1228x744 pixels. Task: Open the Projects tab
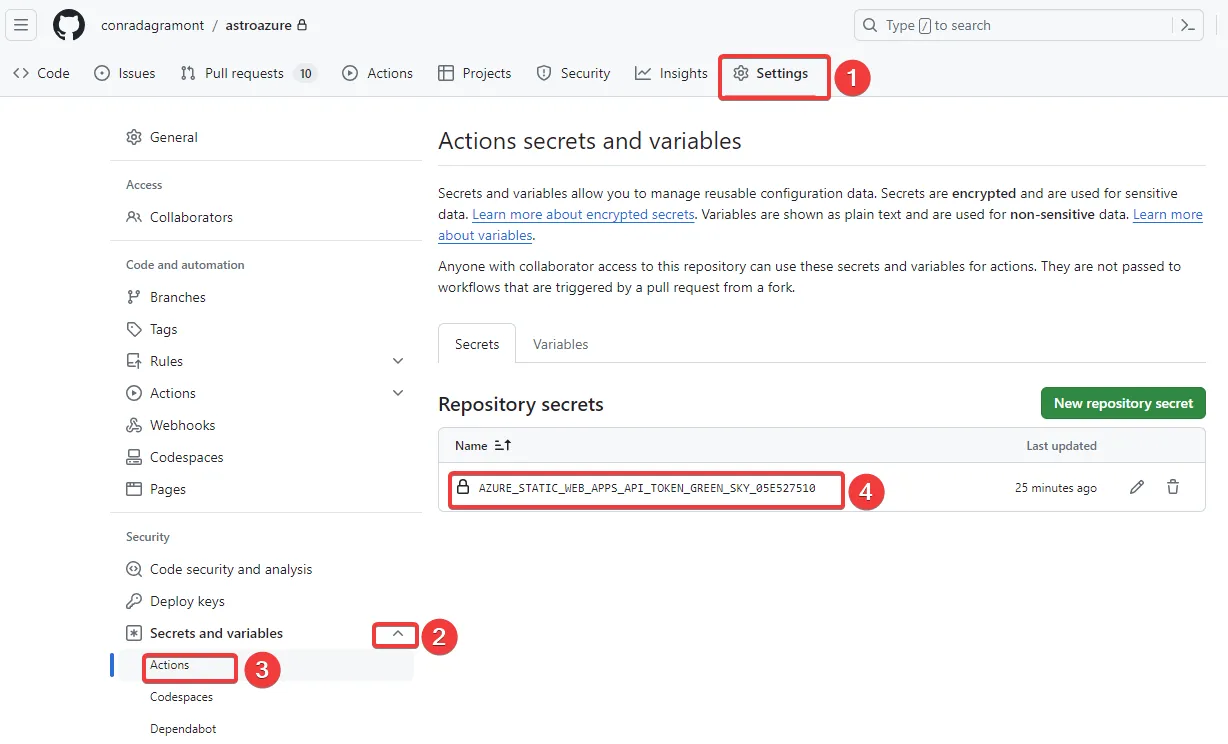pos(475,73)
